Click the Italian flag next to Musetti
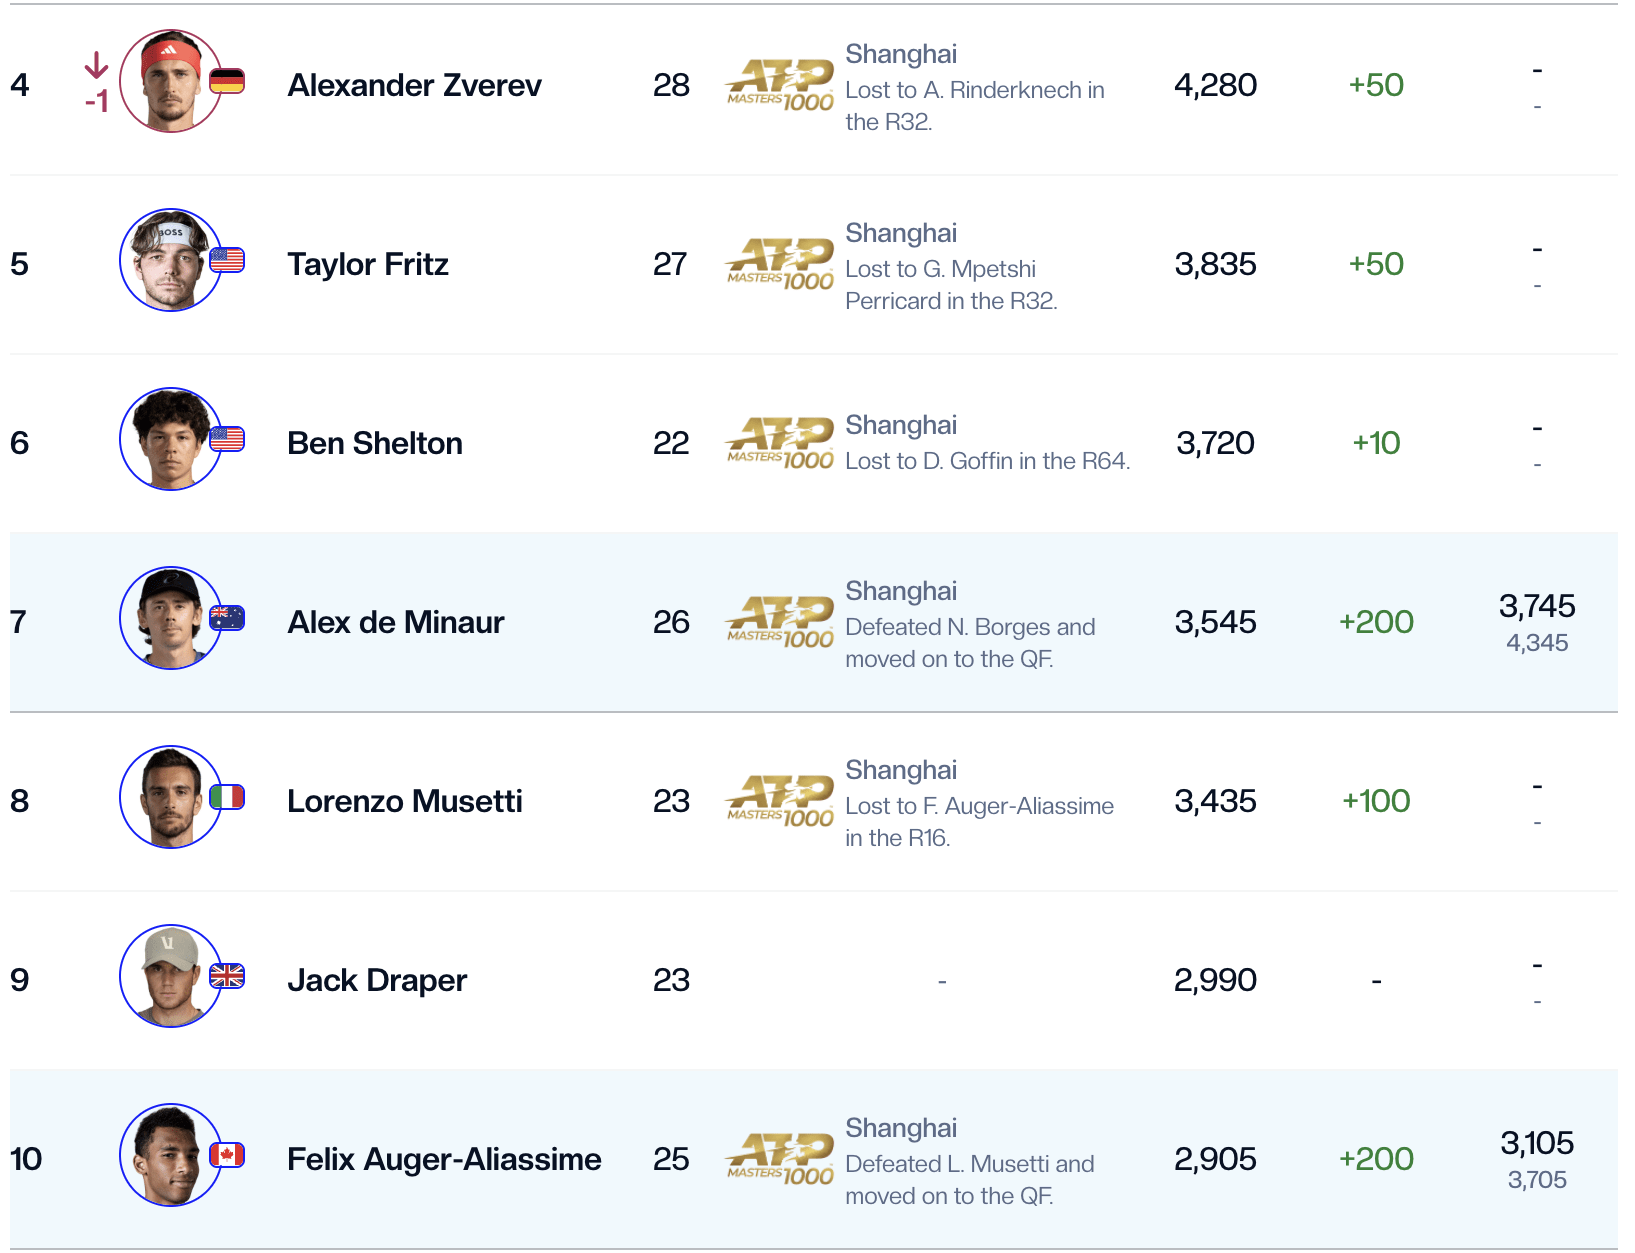The width and height of the screenshot is (1635, 1253). click(227, 797)
